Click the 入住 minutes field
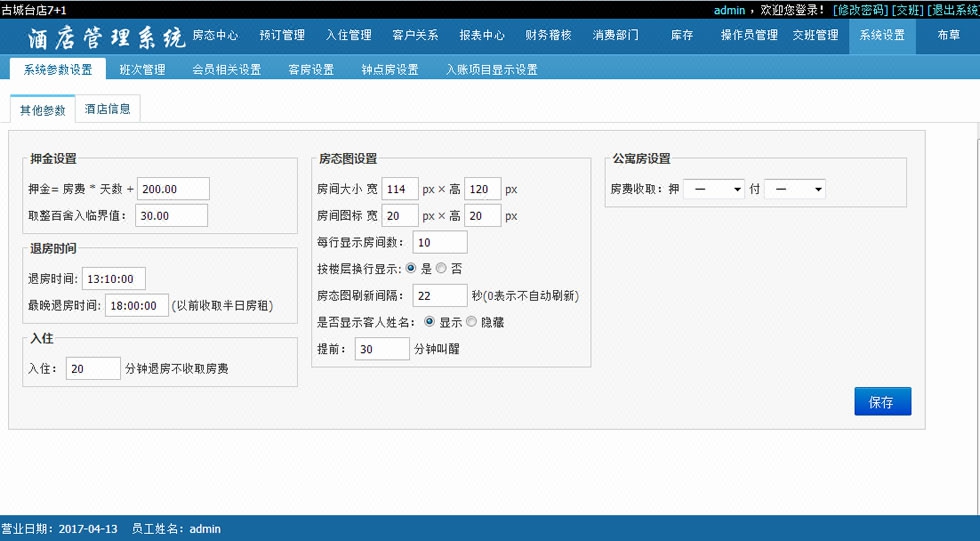This screenshot has width=980, height=541. (93, 369)
